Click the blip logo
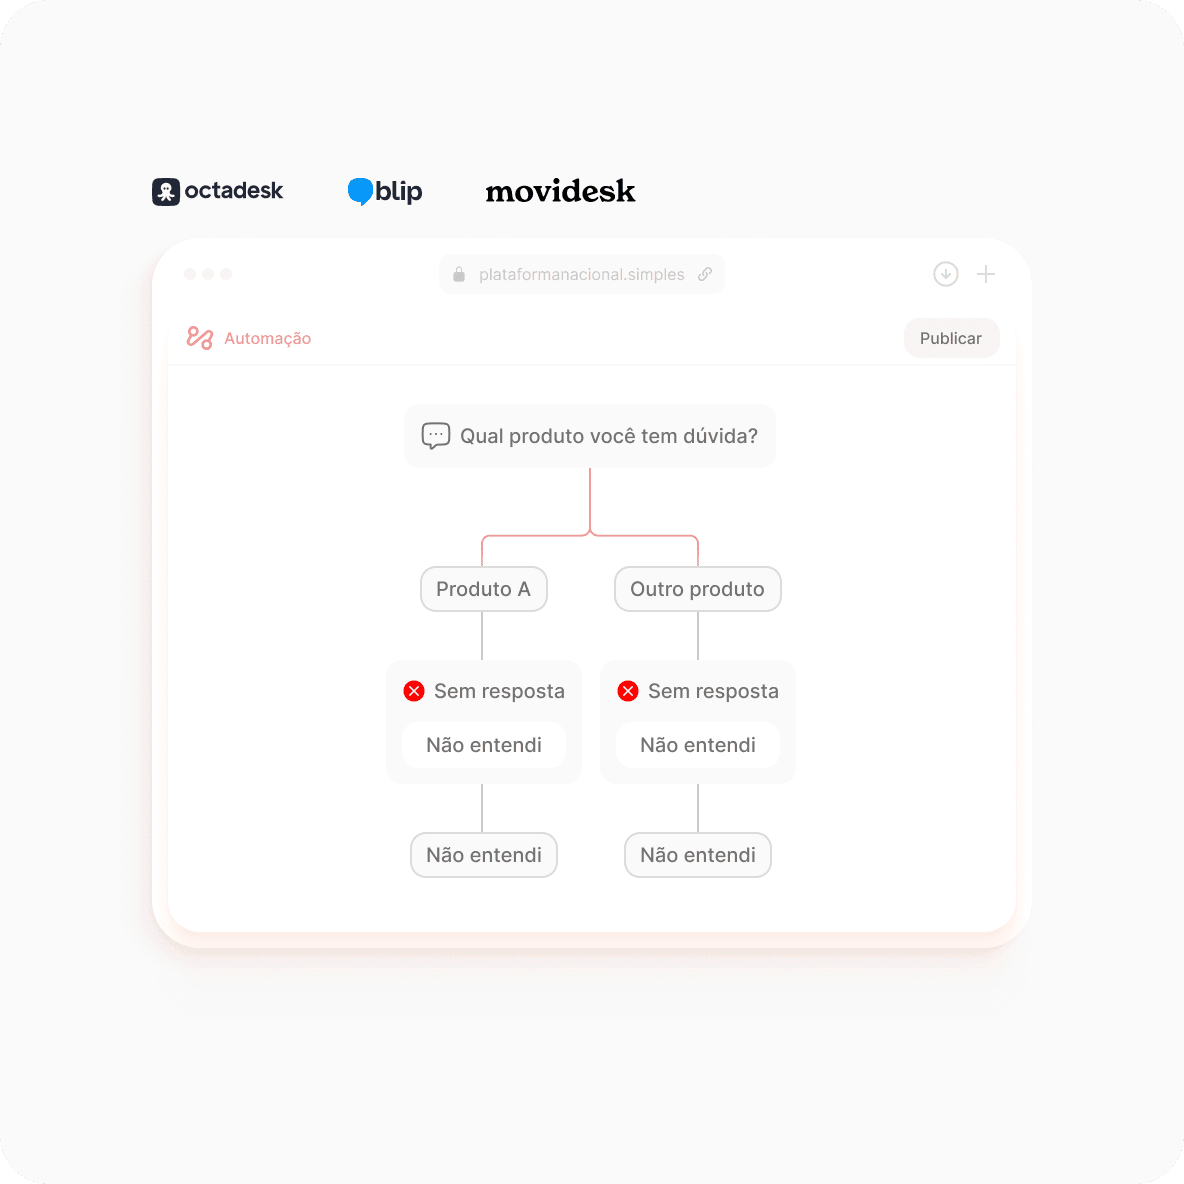The height and width of the screenshot is (1184, 1184). (384, 191)
